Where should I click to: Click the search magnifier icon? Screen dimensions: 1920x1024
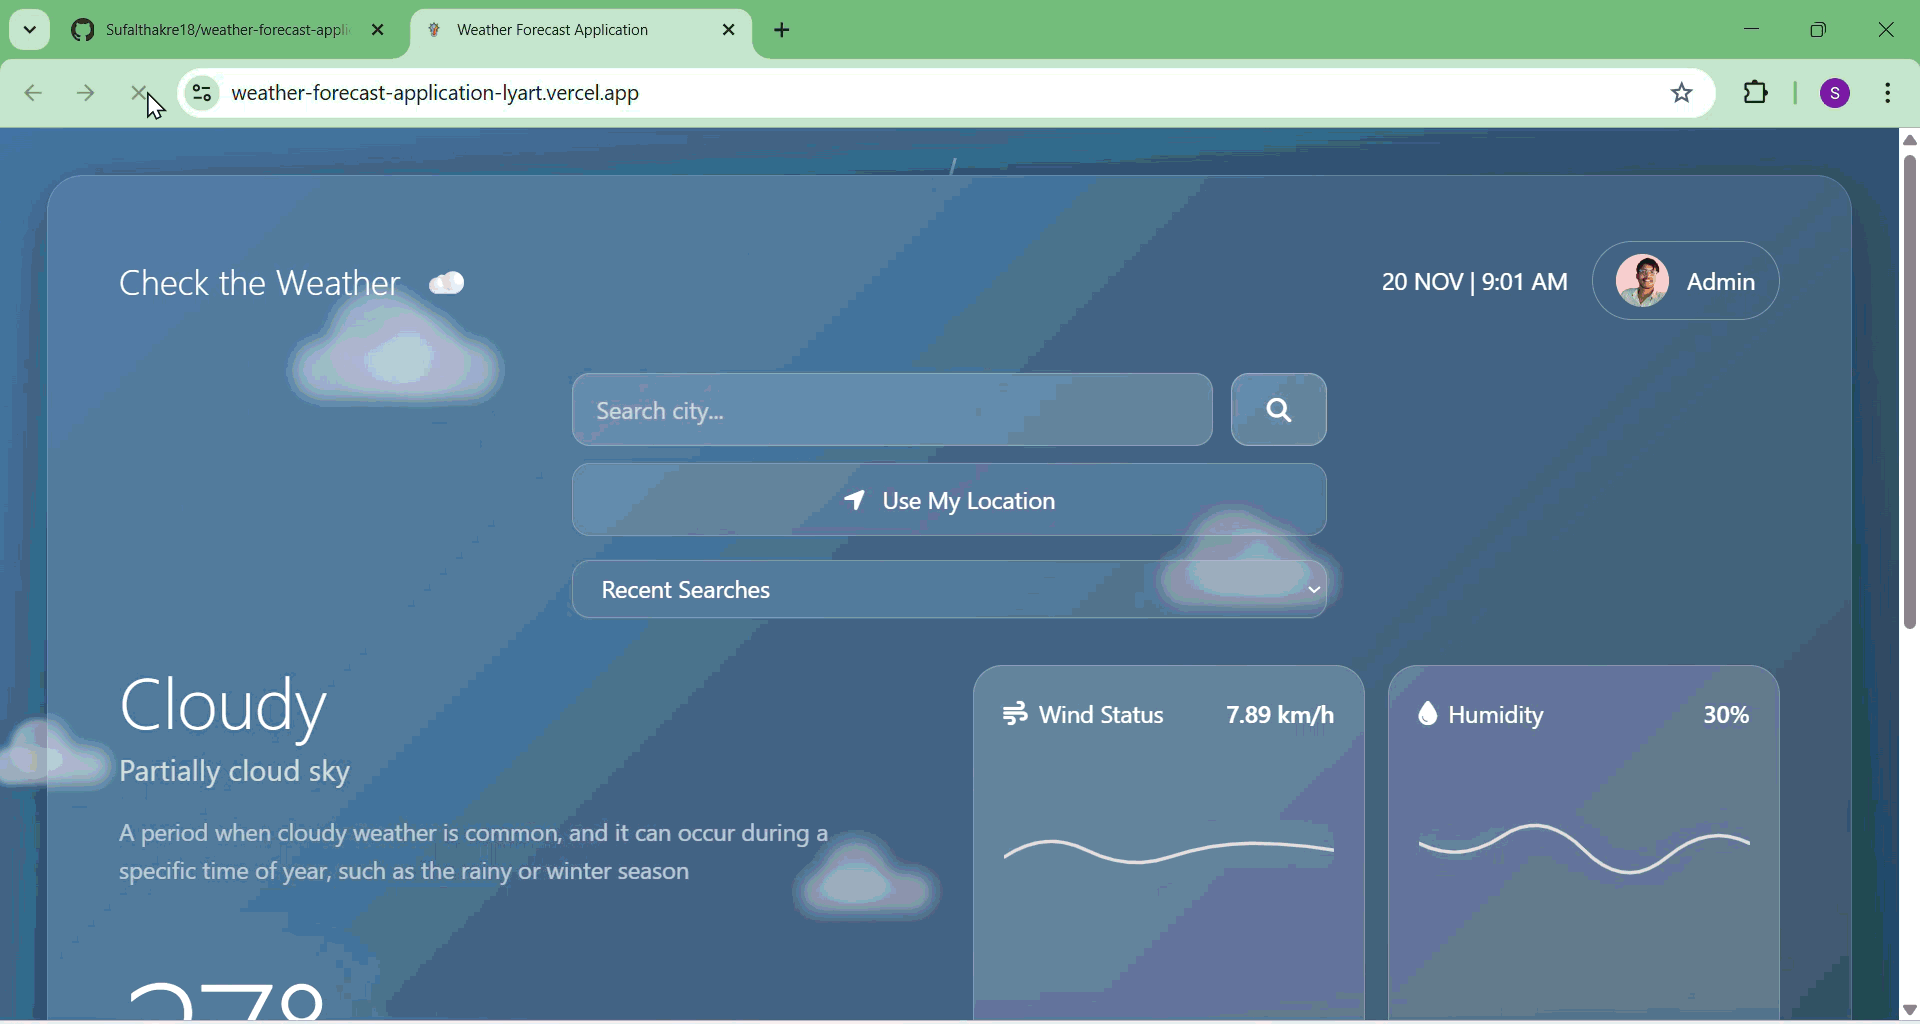point(1278,410)
